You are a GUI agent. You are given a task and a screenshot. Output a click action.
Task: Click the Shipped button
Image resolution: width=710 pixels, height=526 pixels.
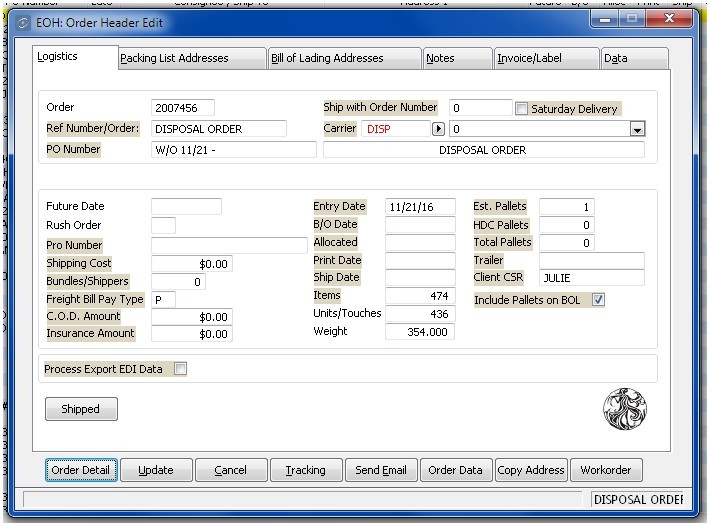pyautogui.click(x=82, y=409)
